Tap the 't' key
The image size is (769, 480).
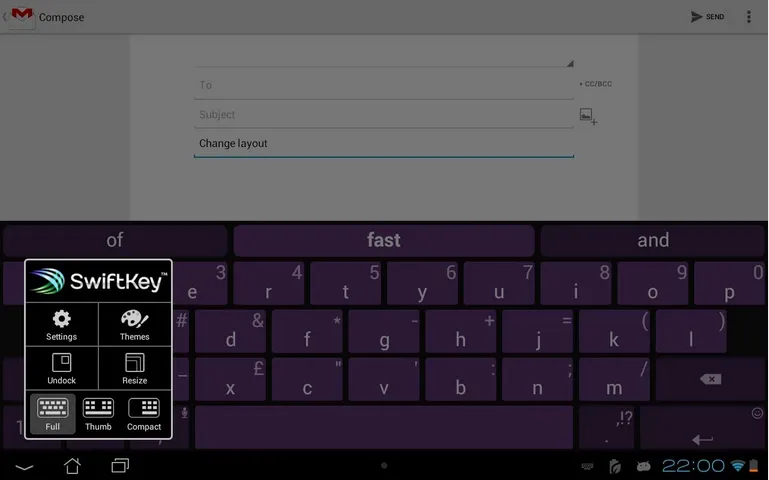(x=345, y=283)
